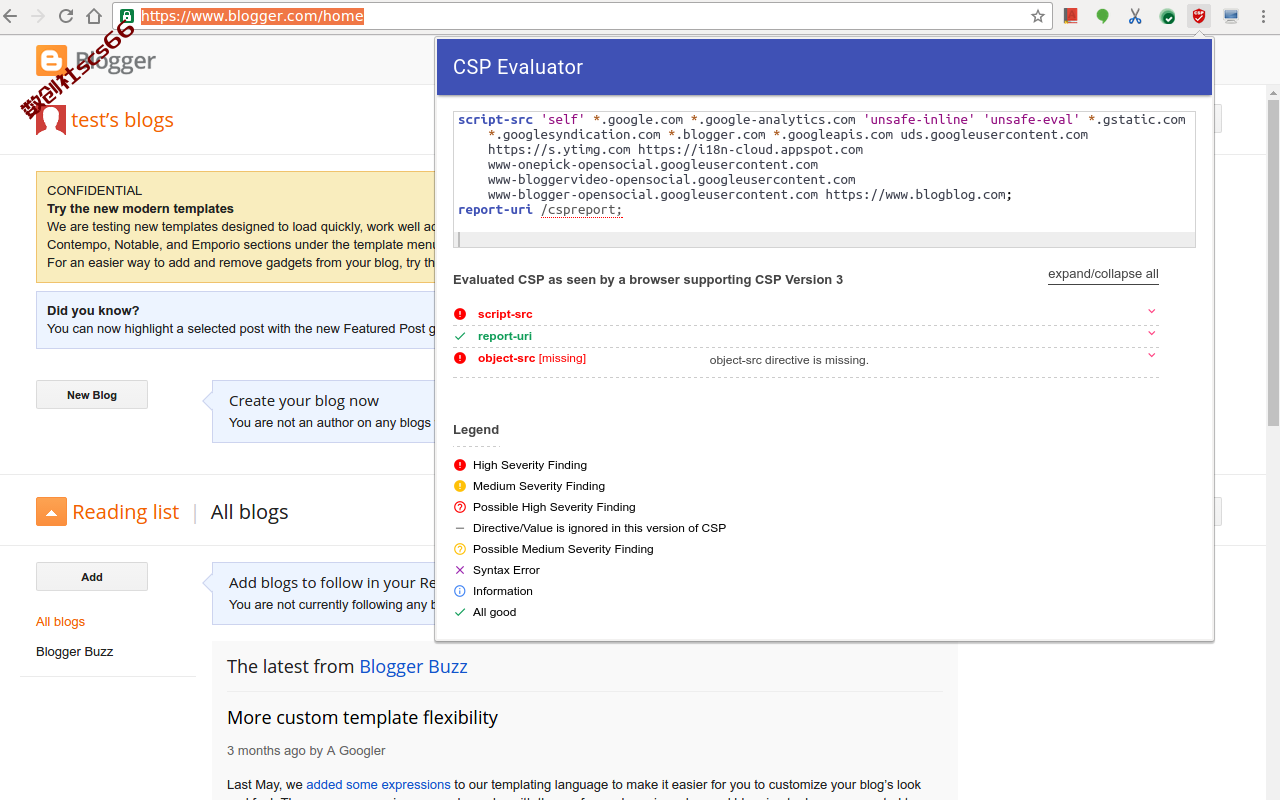Click the browser address bar URL

252,16
